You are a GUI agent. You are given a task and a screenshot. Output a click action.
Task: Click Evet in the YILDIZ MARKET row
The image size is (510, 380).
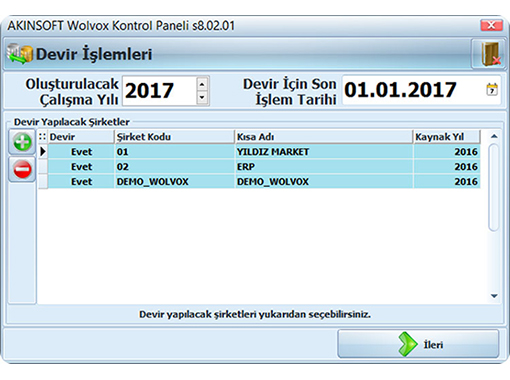tap(81, 152)
